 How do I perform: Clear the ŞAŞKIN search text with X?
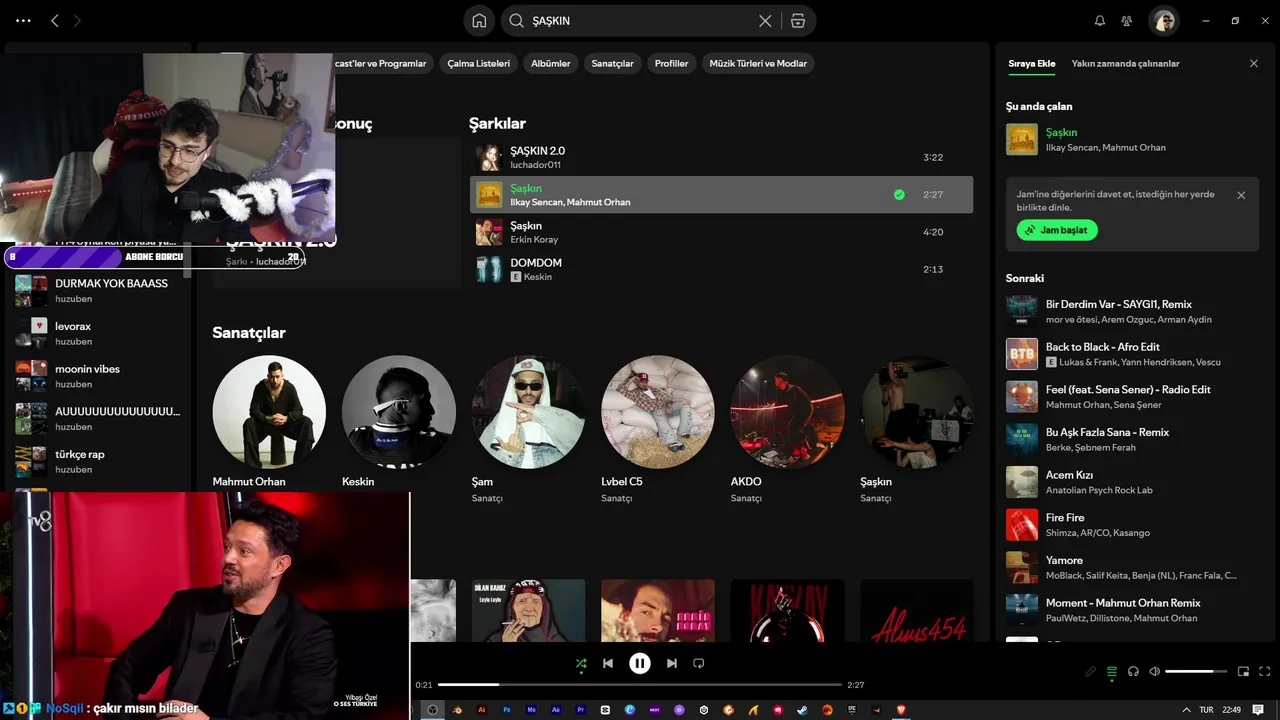[x=765, y=20]
